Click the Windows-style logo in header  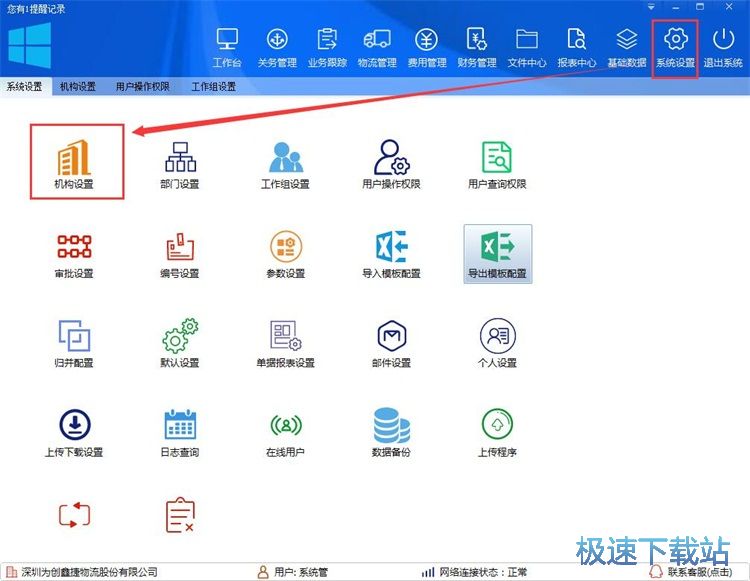[x=30, y=46]
